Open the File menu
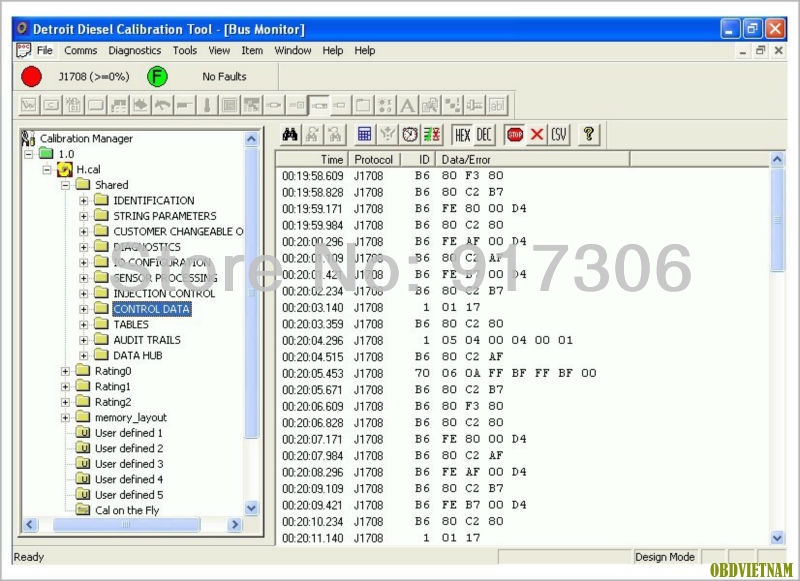Image resolution: width=800 pixels, height=581 pixels. point(45,50)
